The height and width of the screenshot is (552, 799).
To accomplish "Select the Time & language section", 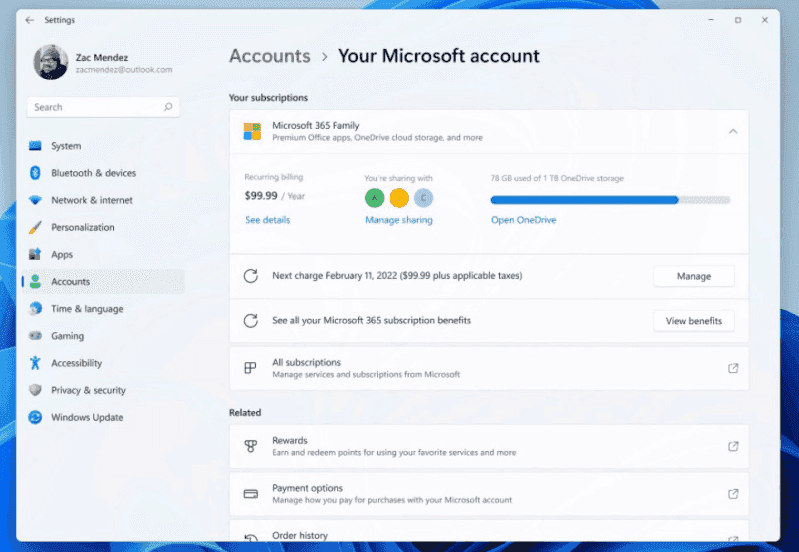I will (x=87, y=308).
